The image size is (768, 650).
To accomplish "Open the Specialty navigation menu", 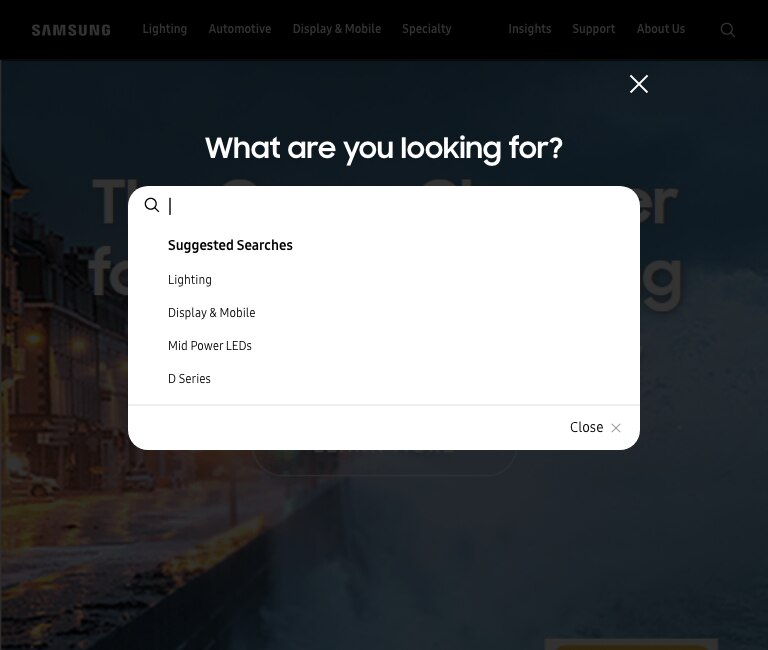I will pyautogui.click(x=427, y=29).
